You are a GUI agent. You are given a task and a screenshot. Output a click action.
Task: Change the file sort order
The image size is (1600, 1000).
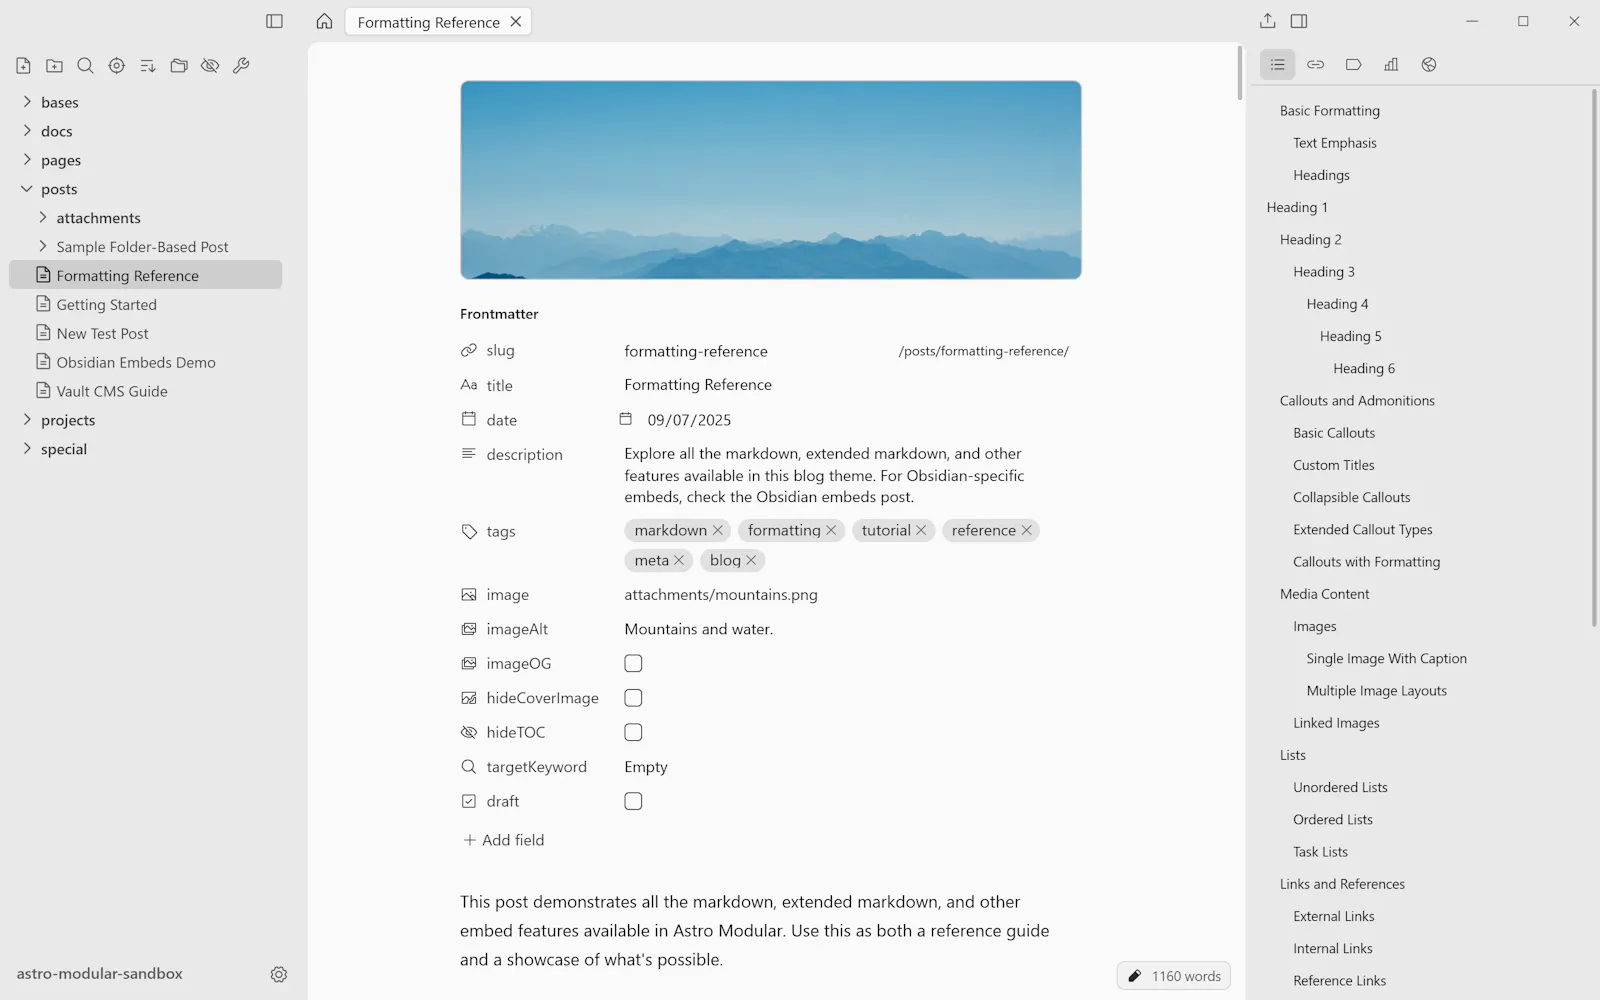coord(148,66)
